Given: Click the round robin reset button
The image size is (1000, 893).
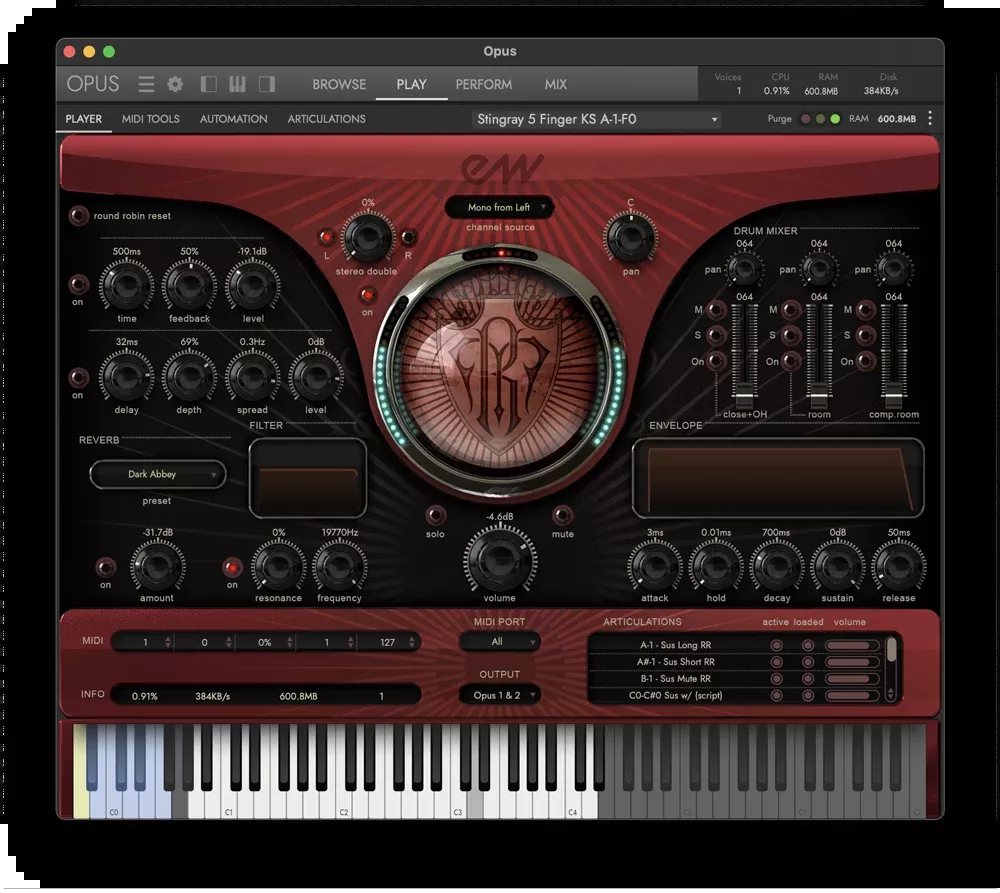Looking at the screenshot, I should [x=78, y=216].
